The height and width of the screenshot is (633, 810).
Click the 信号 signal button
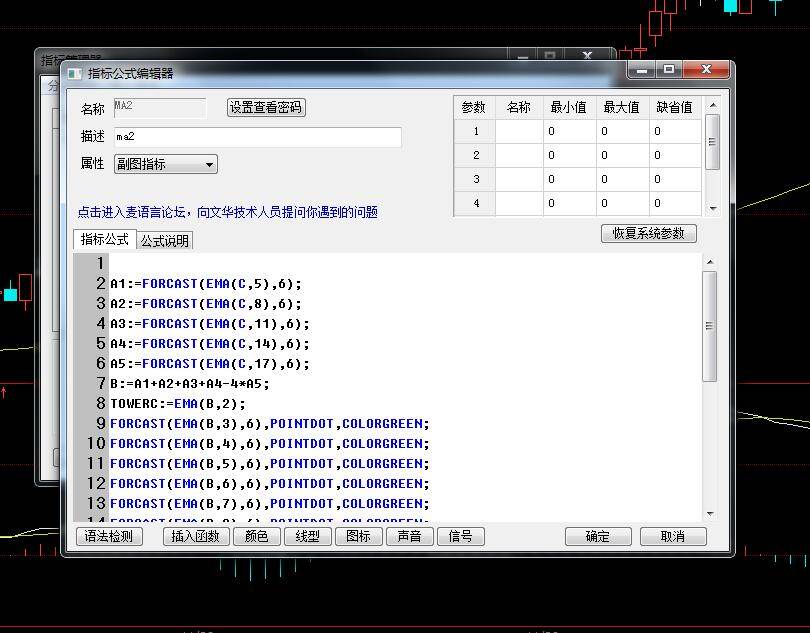coord(460,536)
